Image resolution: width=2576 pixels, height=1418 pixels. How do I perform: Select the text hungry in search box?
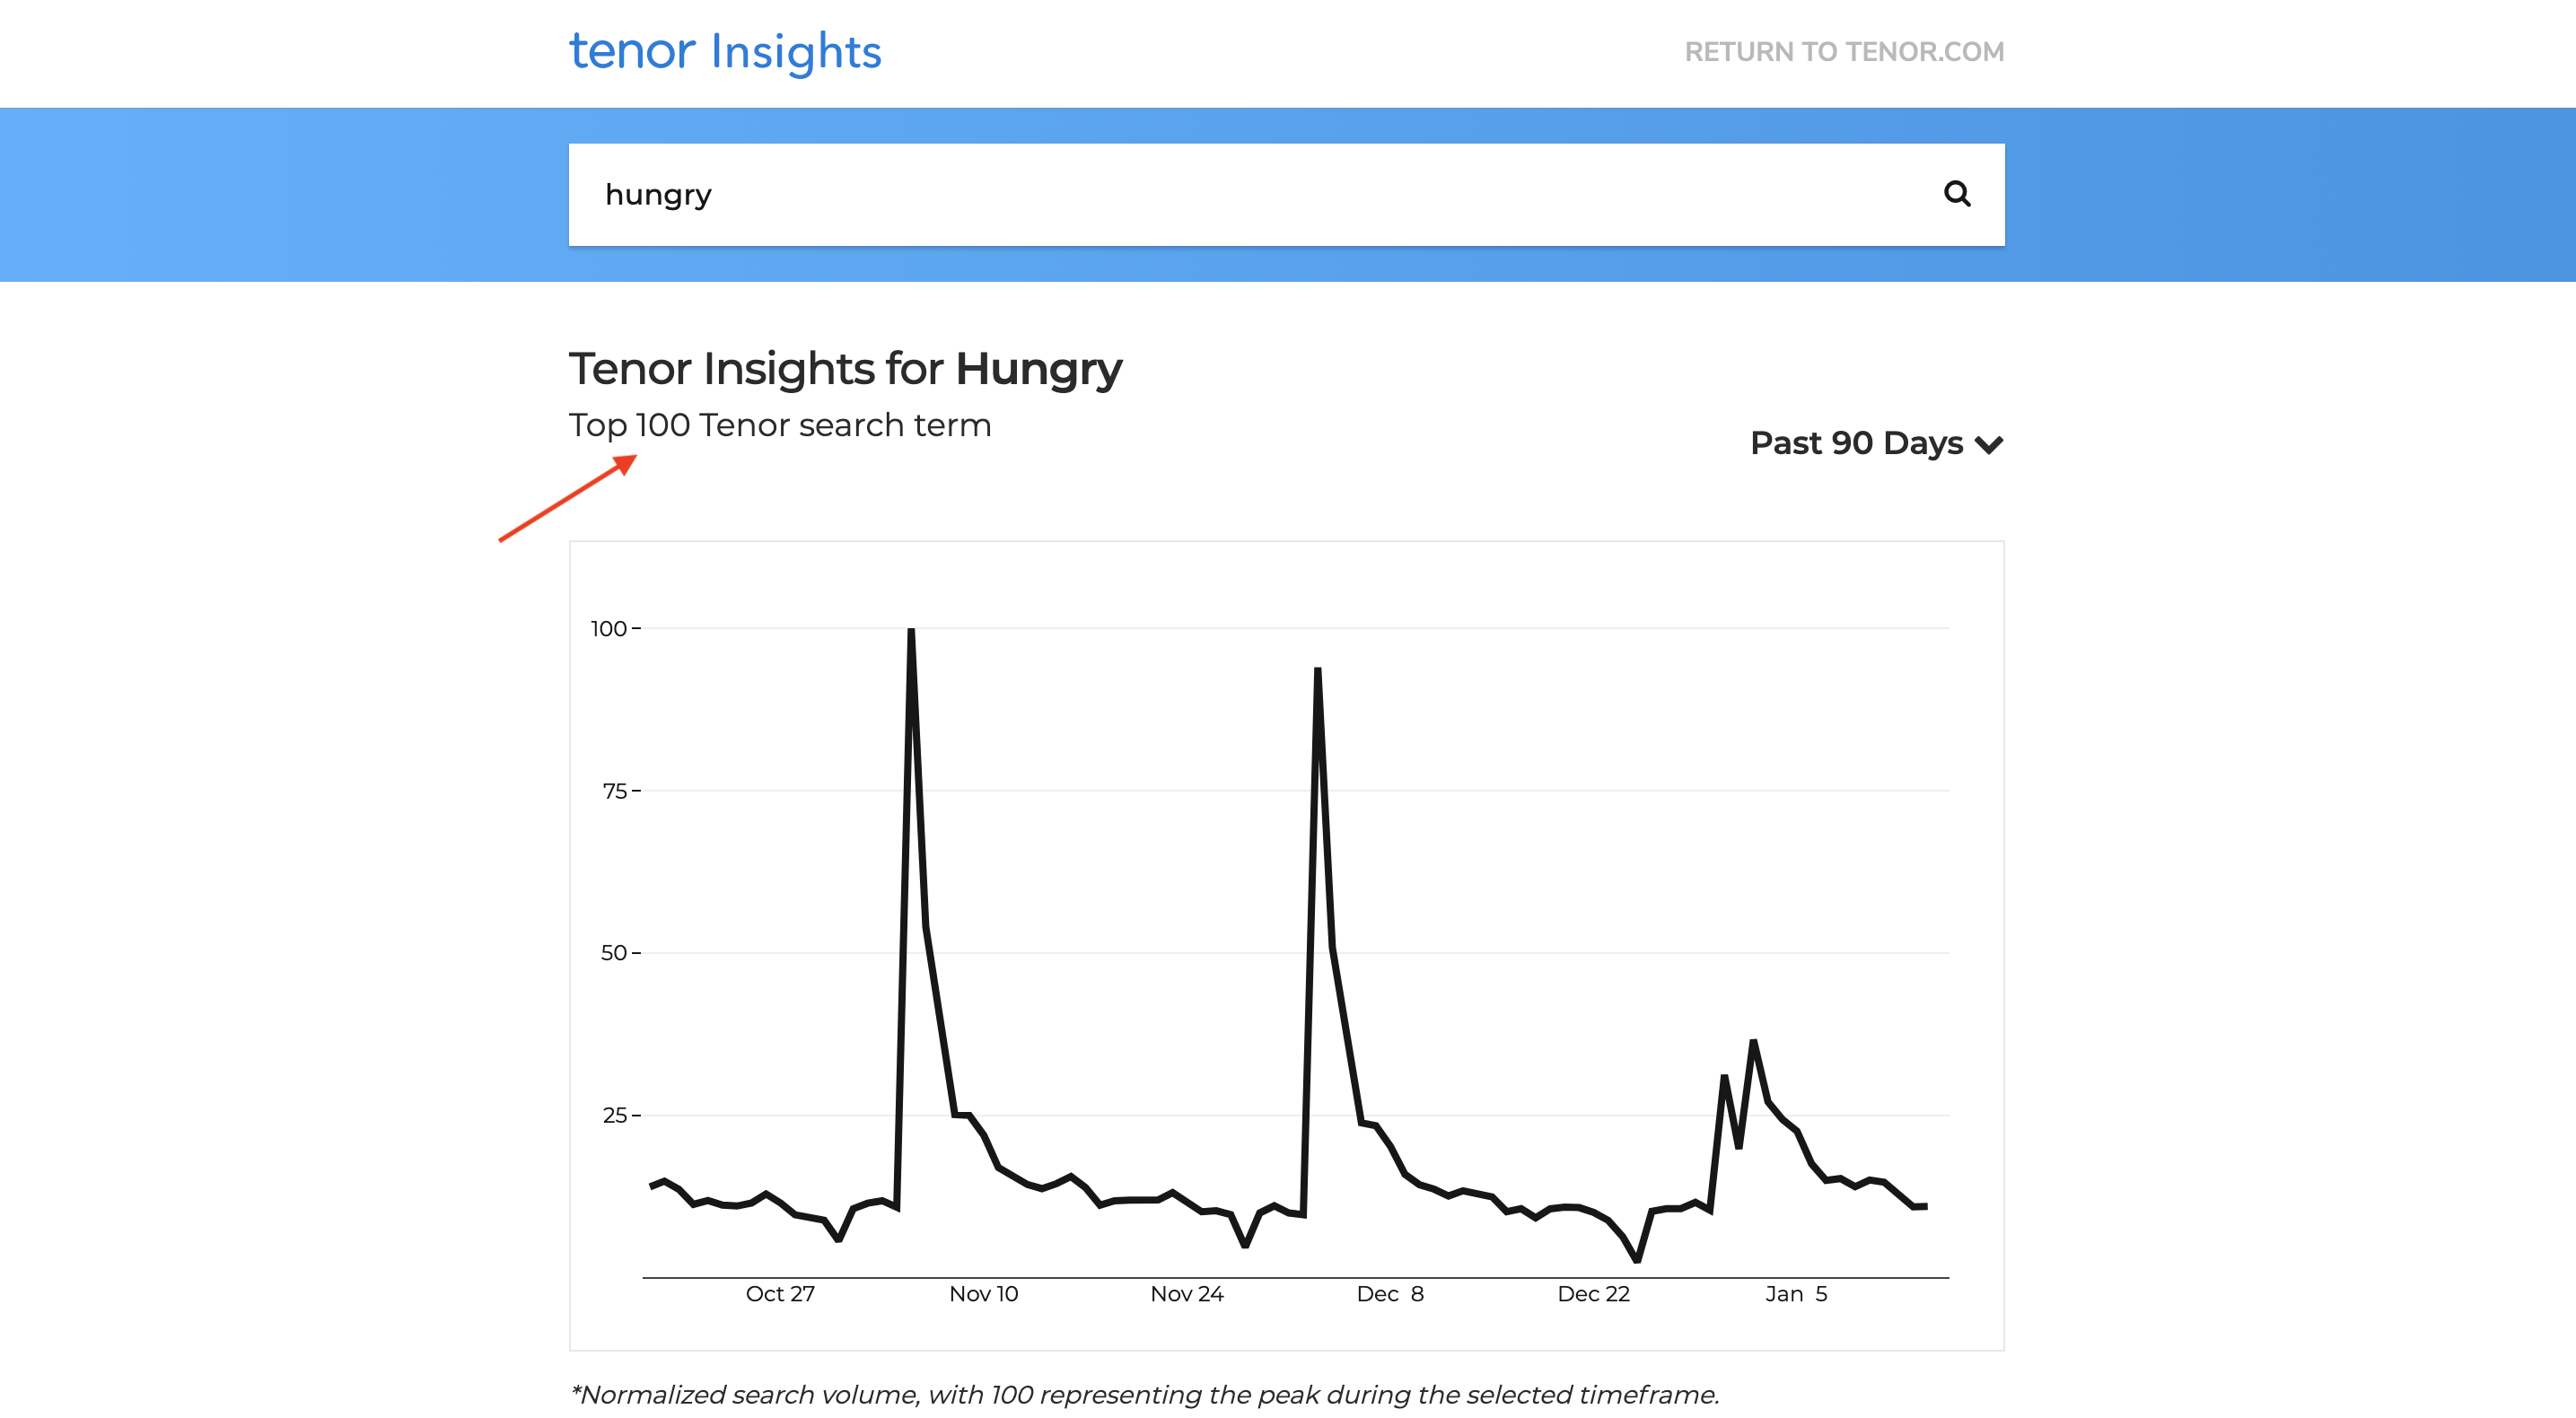coord(659,194)
